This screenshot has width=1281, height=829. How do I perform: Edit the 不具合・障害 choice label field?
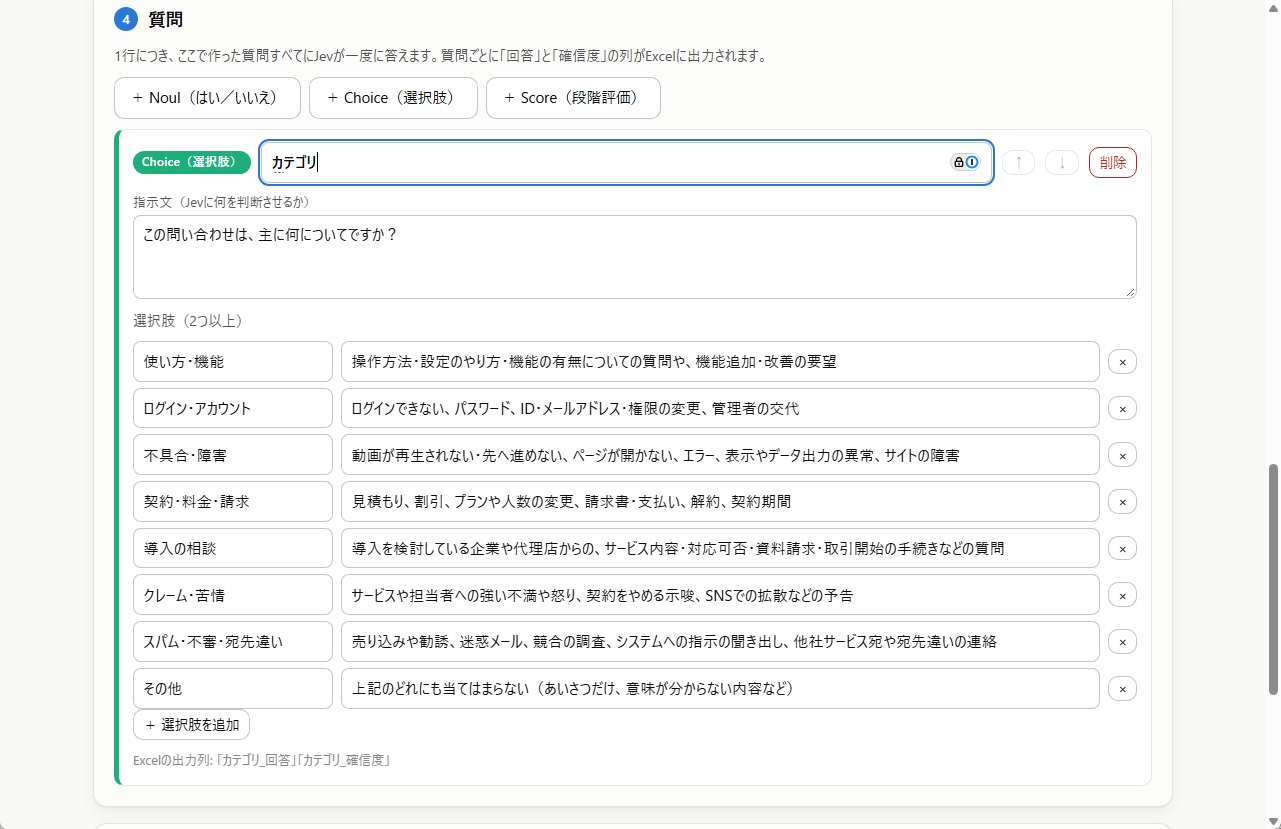[233, 455]
